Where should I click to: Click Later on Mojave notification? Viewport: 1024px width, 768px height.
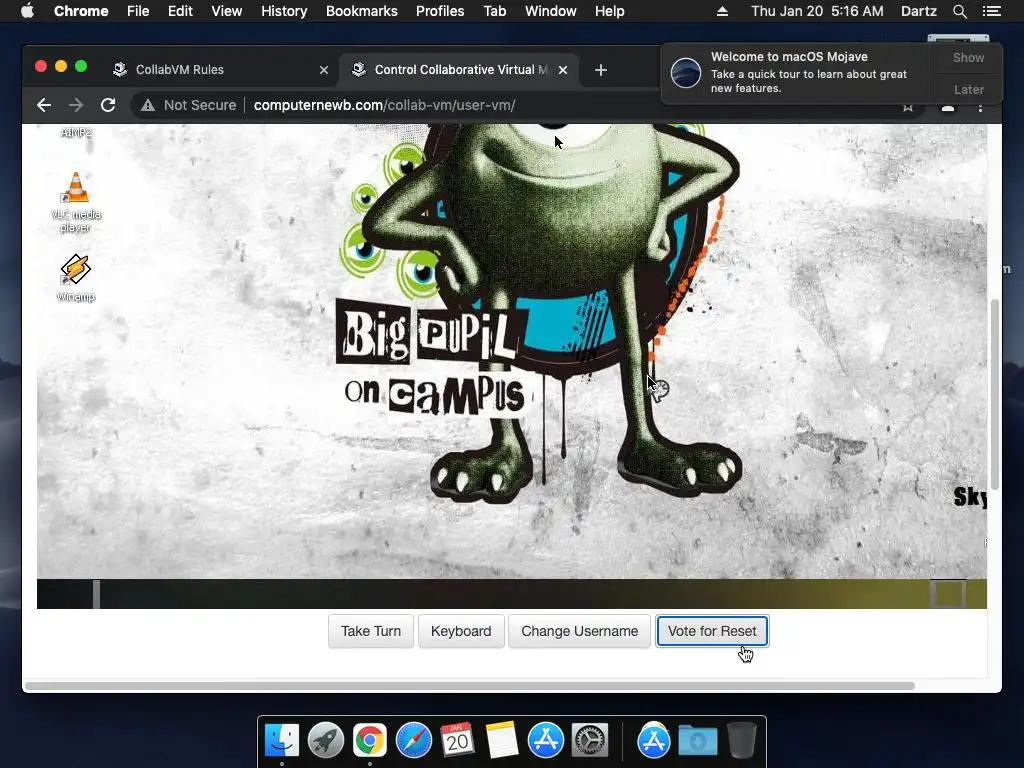(968, 89)
